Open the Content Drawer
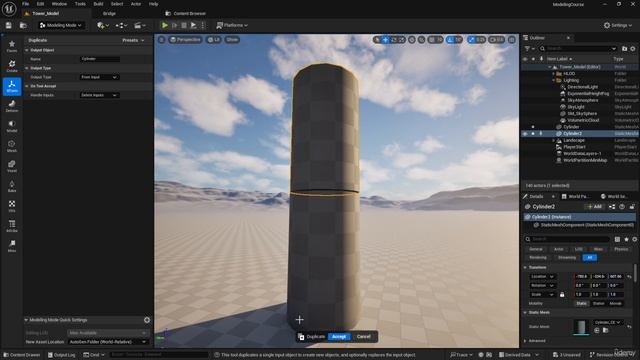This screenshot has width=640, height=360. [22, 355]
